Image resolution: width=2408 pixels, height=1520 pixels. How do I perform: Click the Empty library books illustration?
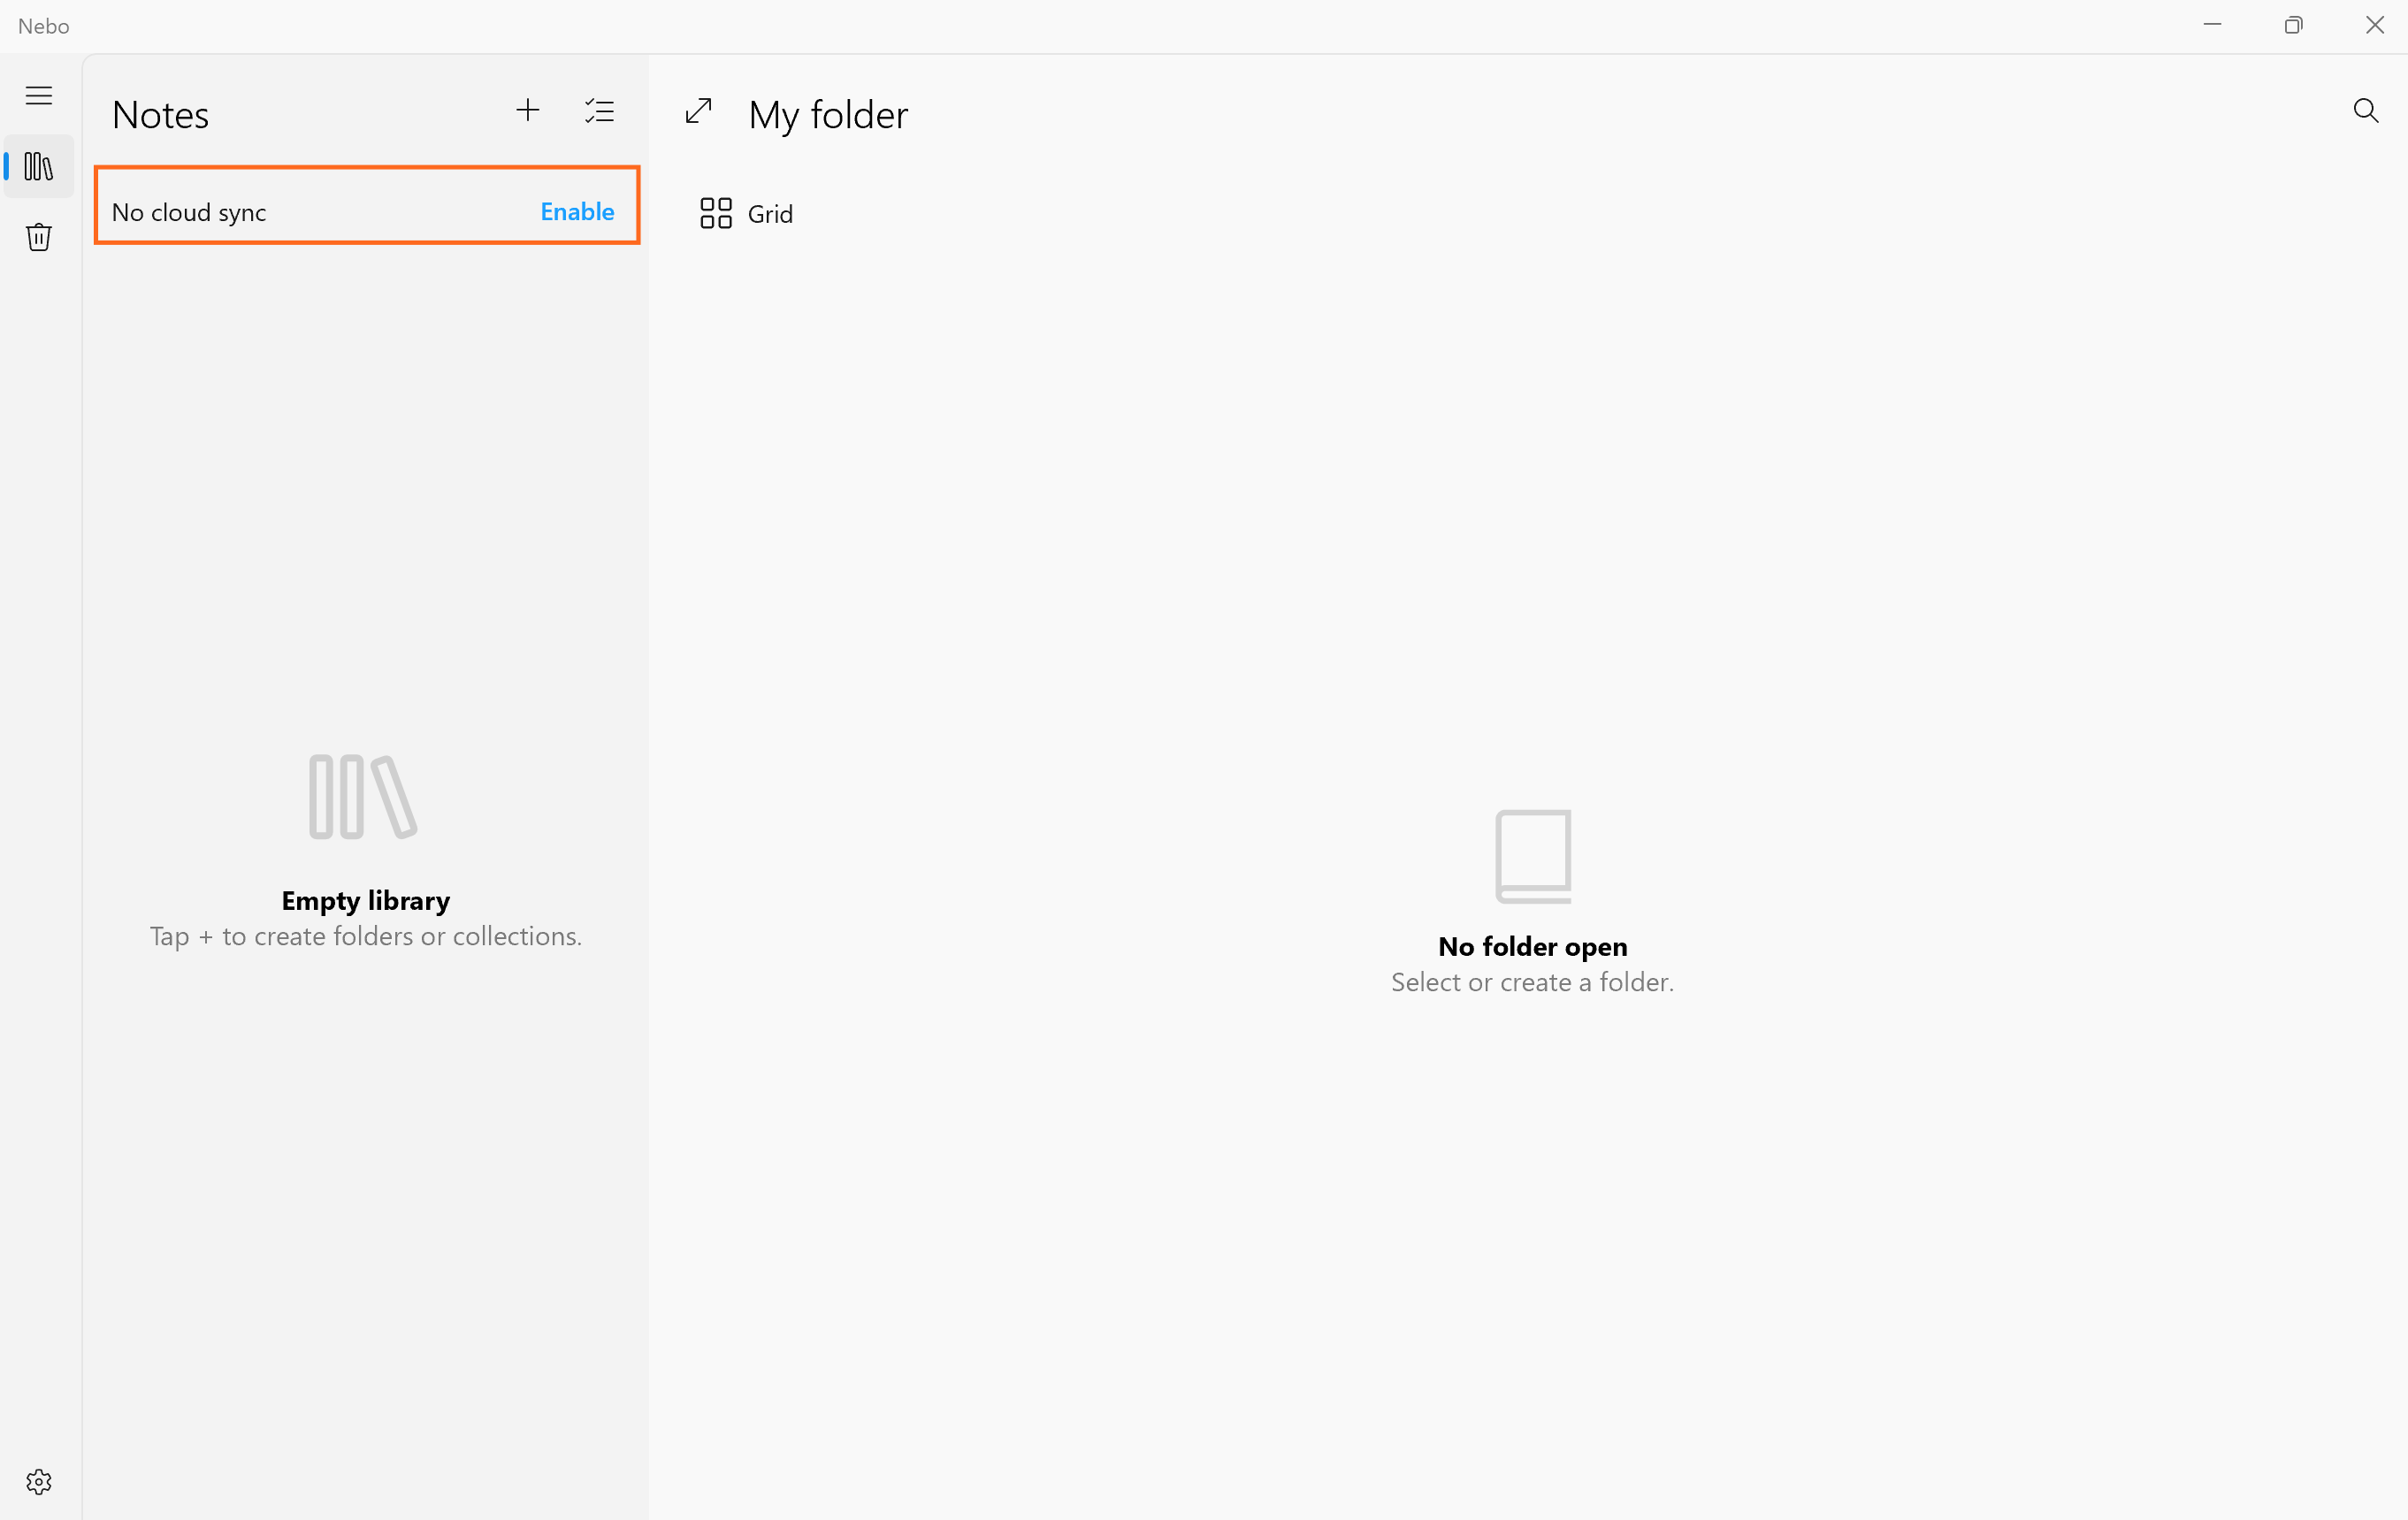click(363, 796)
